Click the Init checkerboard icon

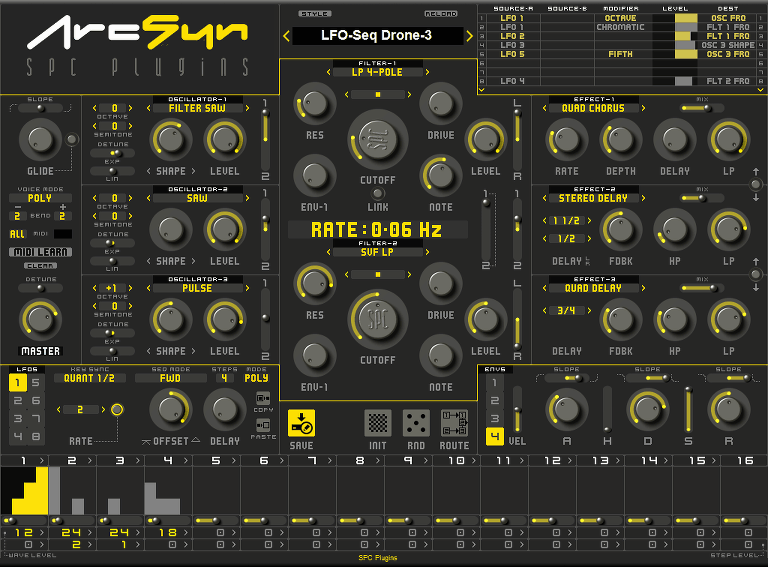tap(378, 423)
